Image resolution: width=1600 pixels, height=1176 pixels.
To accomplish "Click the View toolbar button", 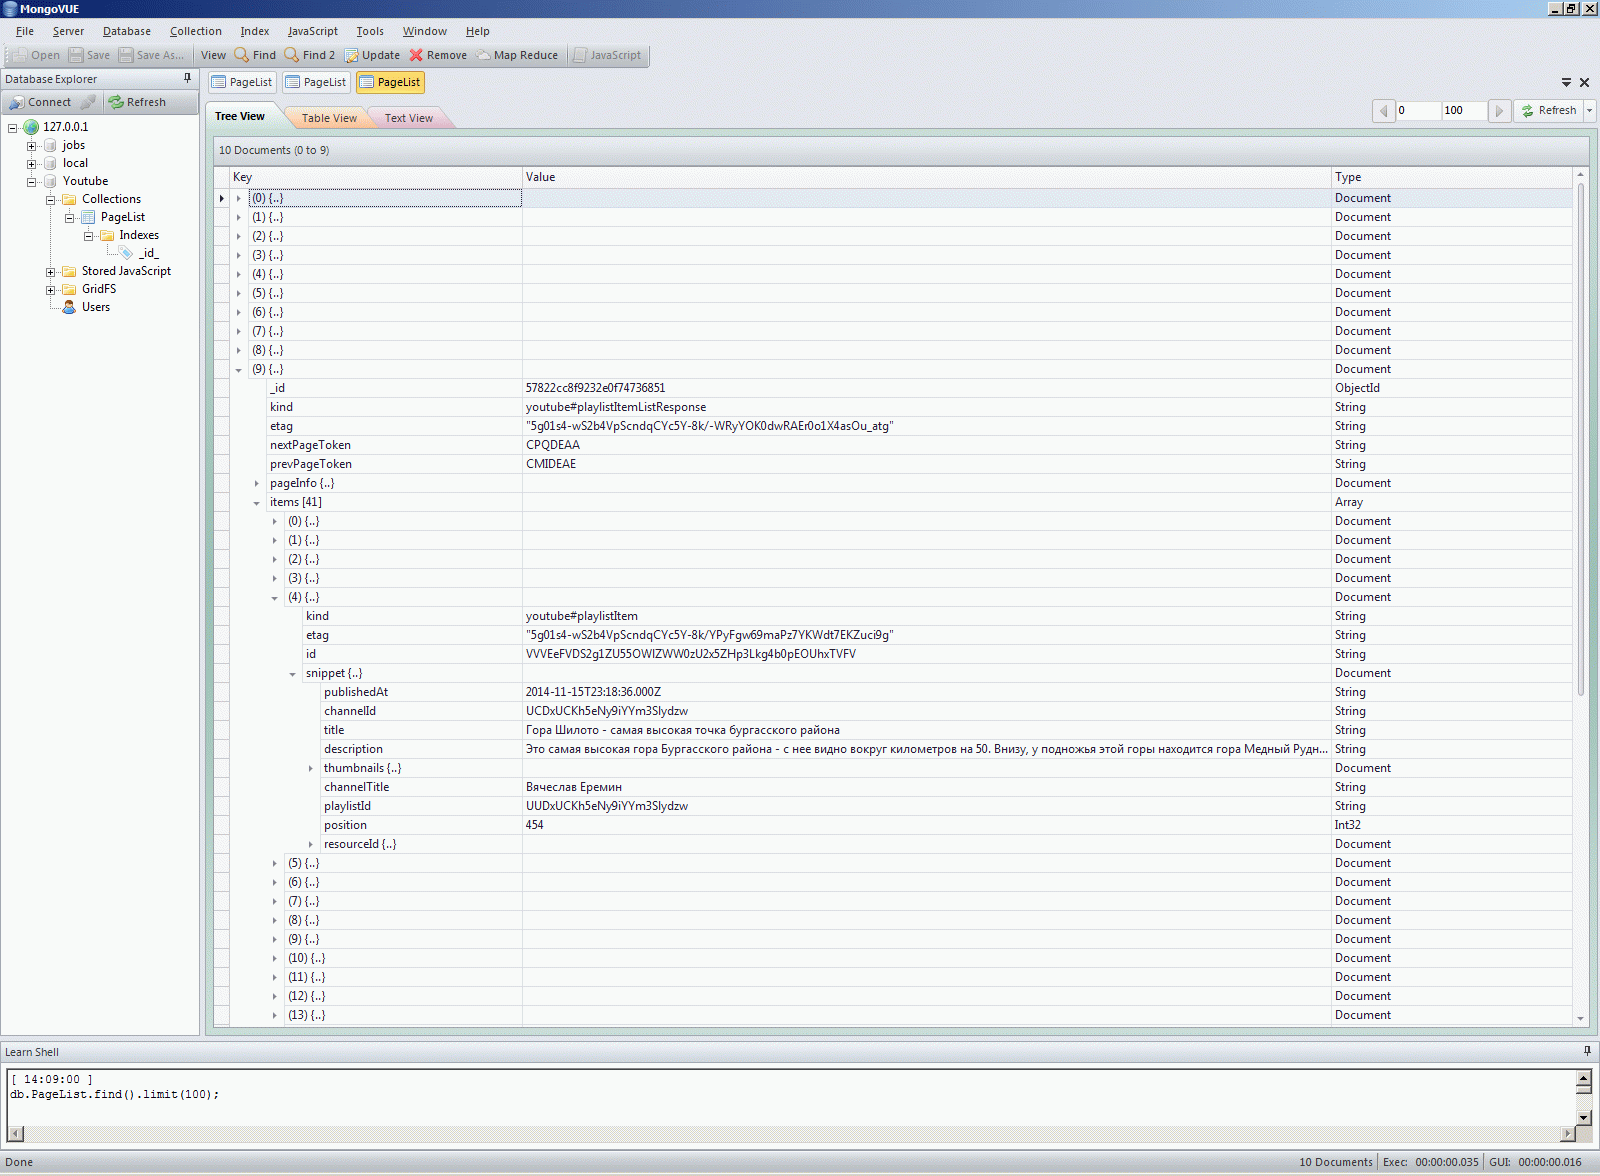I will [213, 55].
